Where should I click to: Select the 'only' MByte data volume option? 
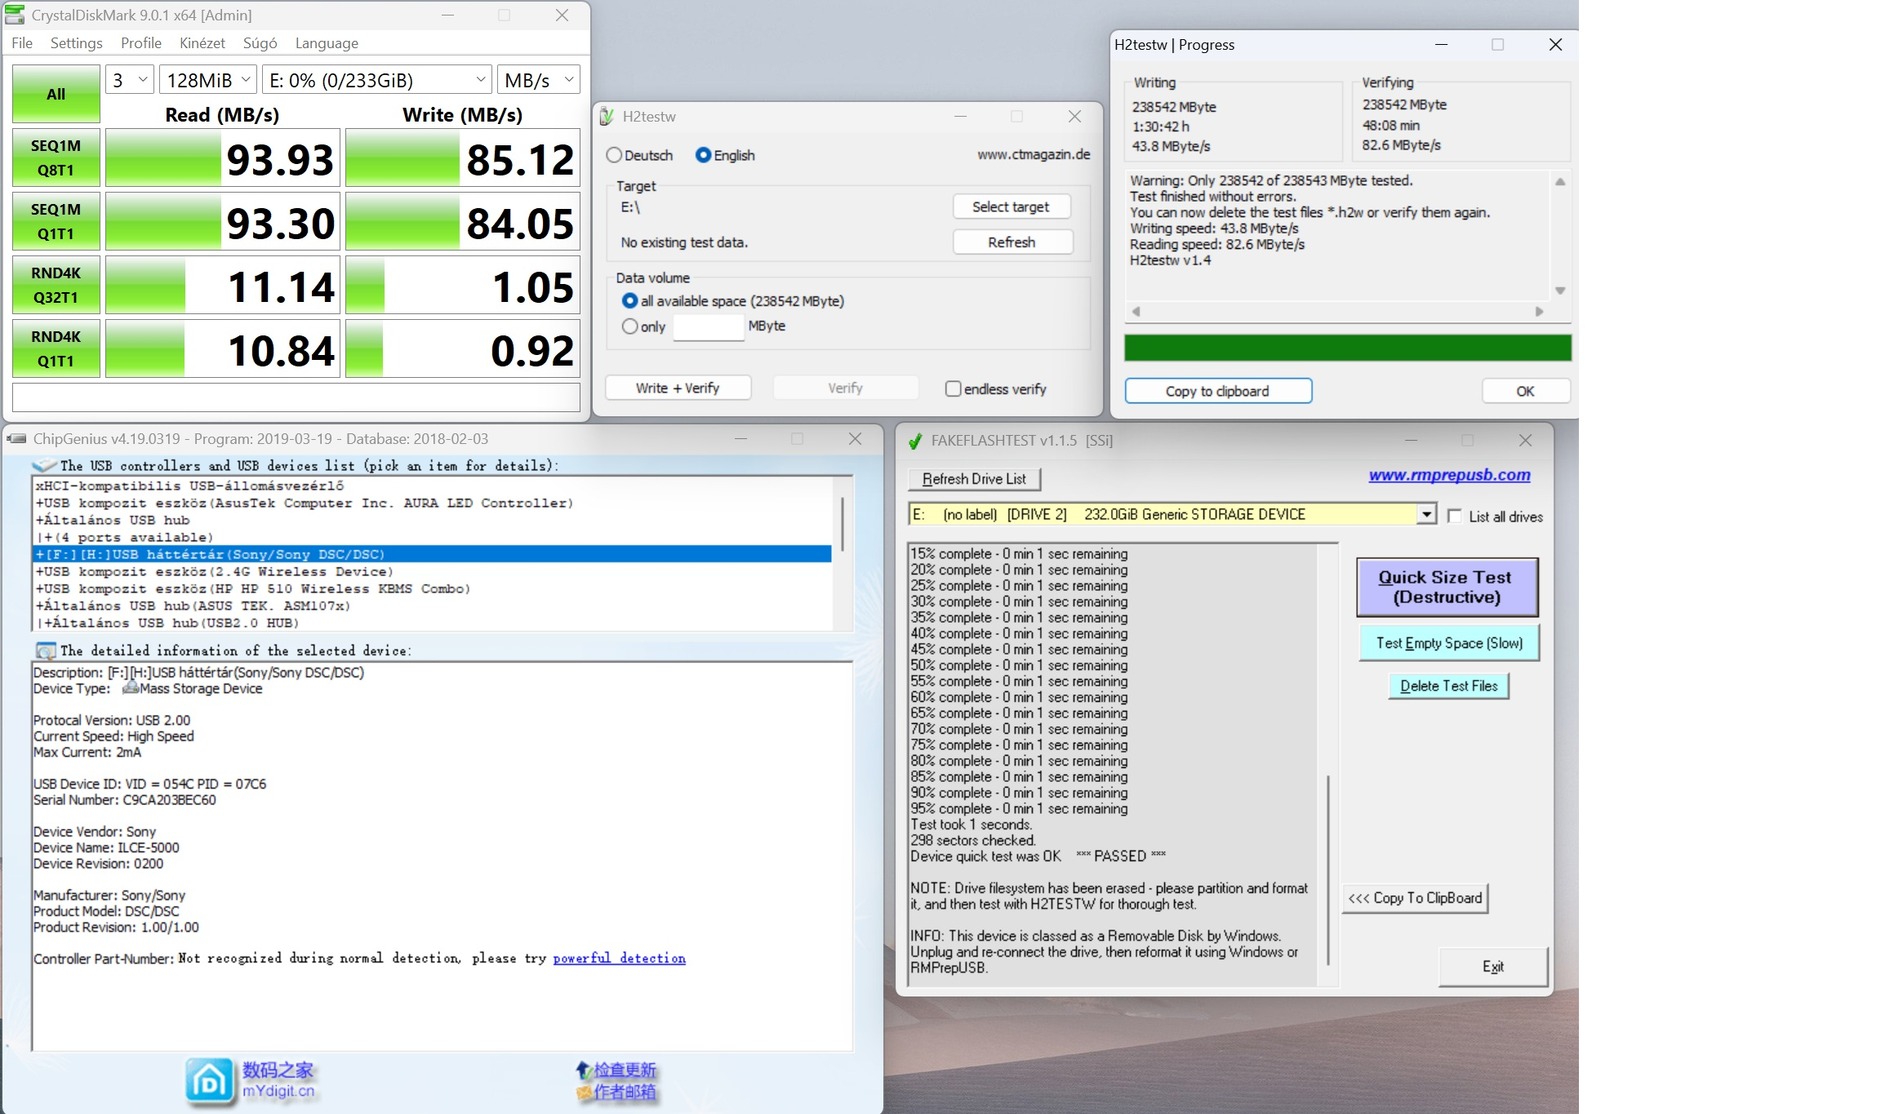[630, 326]
